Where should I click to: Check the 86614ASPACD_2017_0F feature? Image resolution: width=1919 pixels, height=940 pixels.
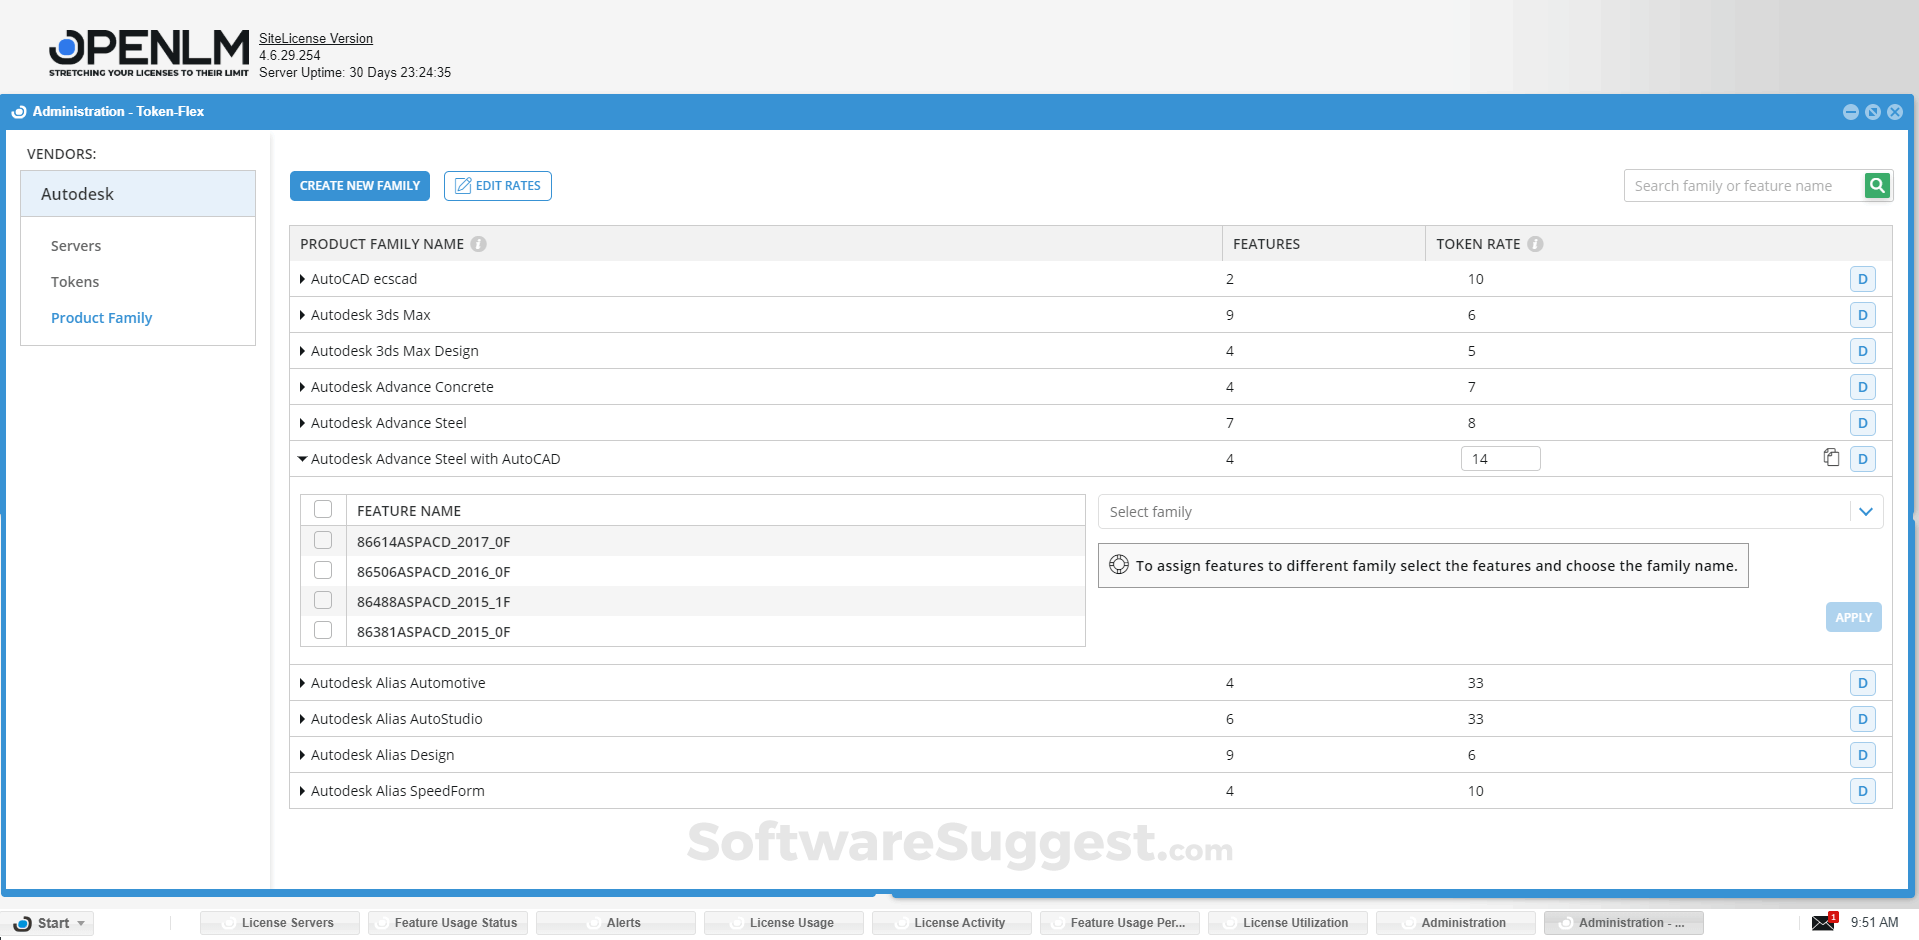[323, 540]
